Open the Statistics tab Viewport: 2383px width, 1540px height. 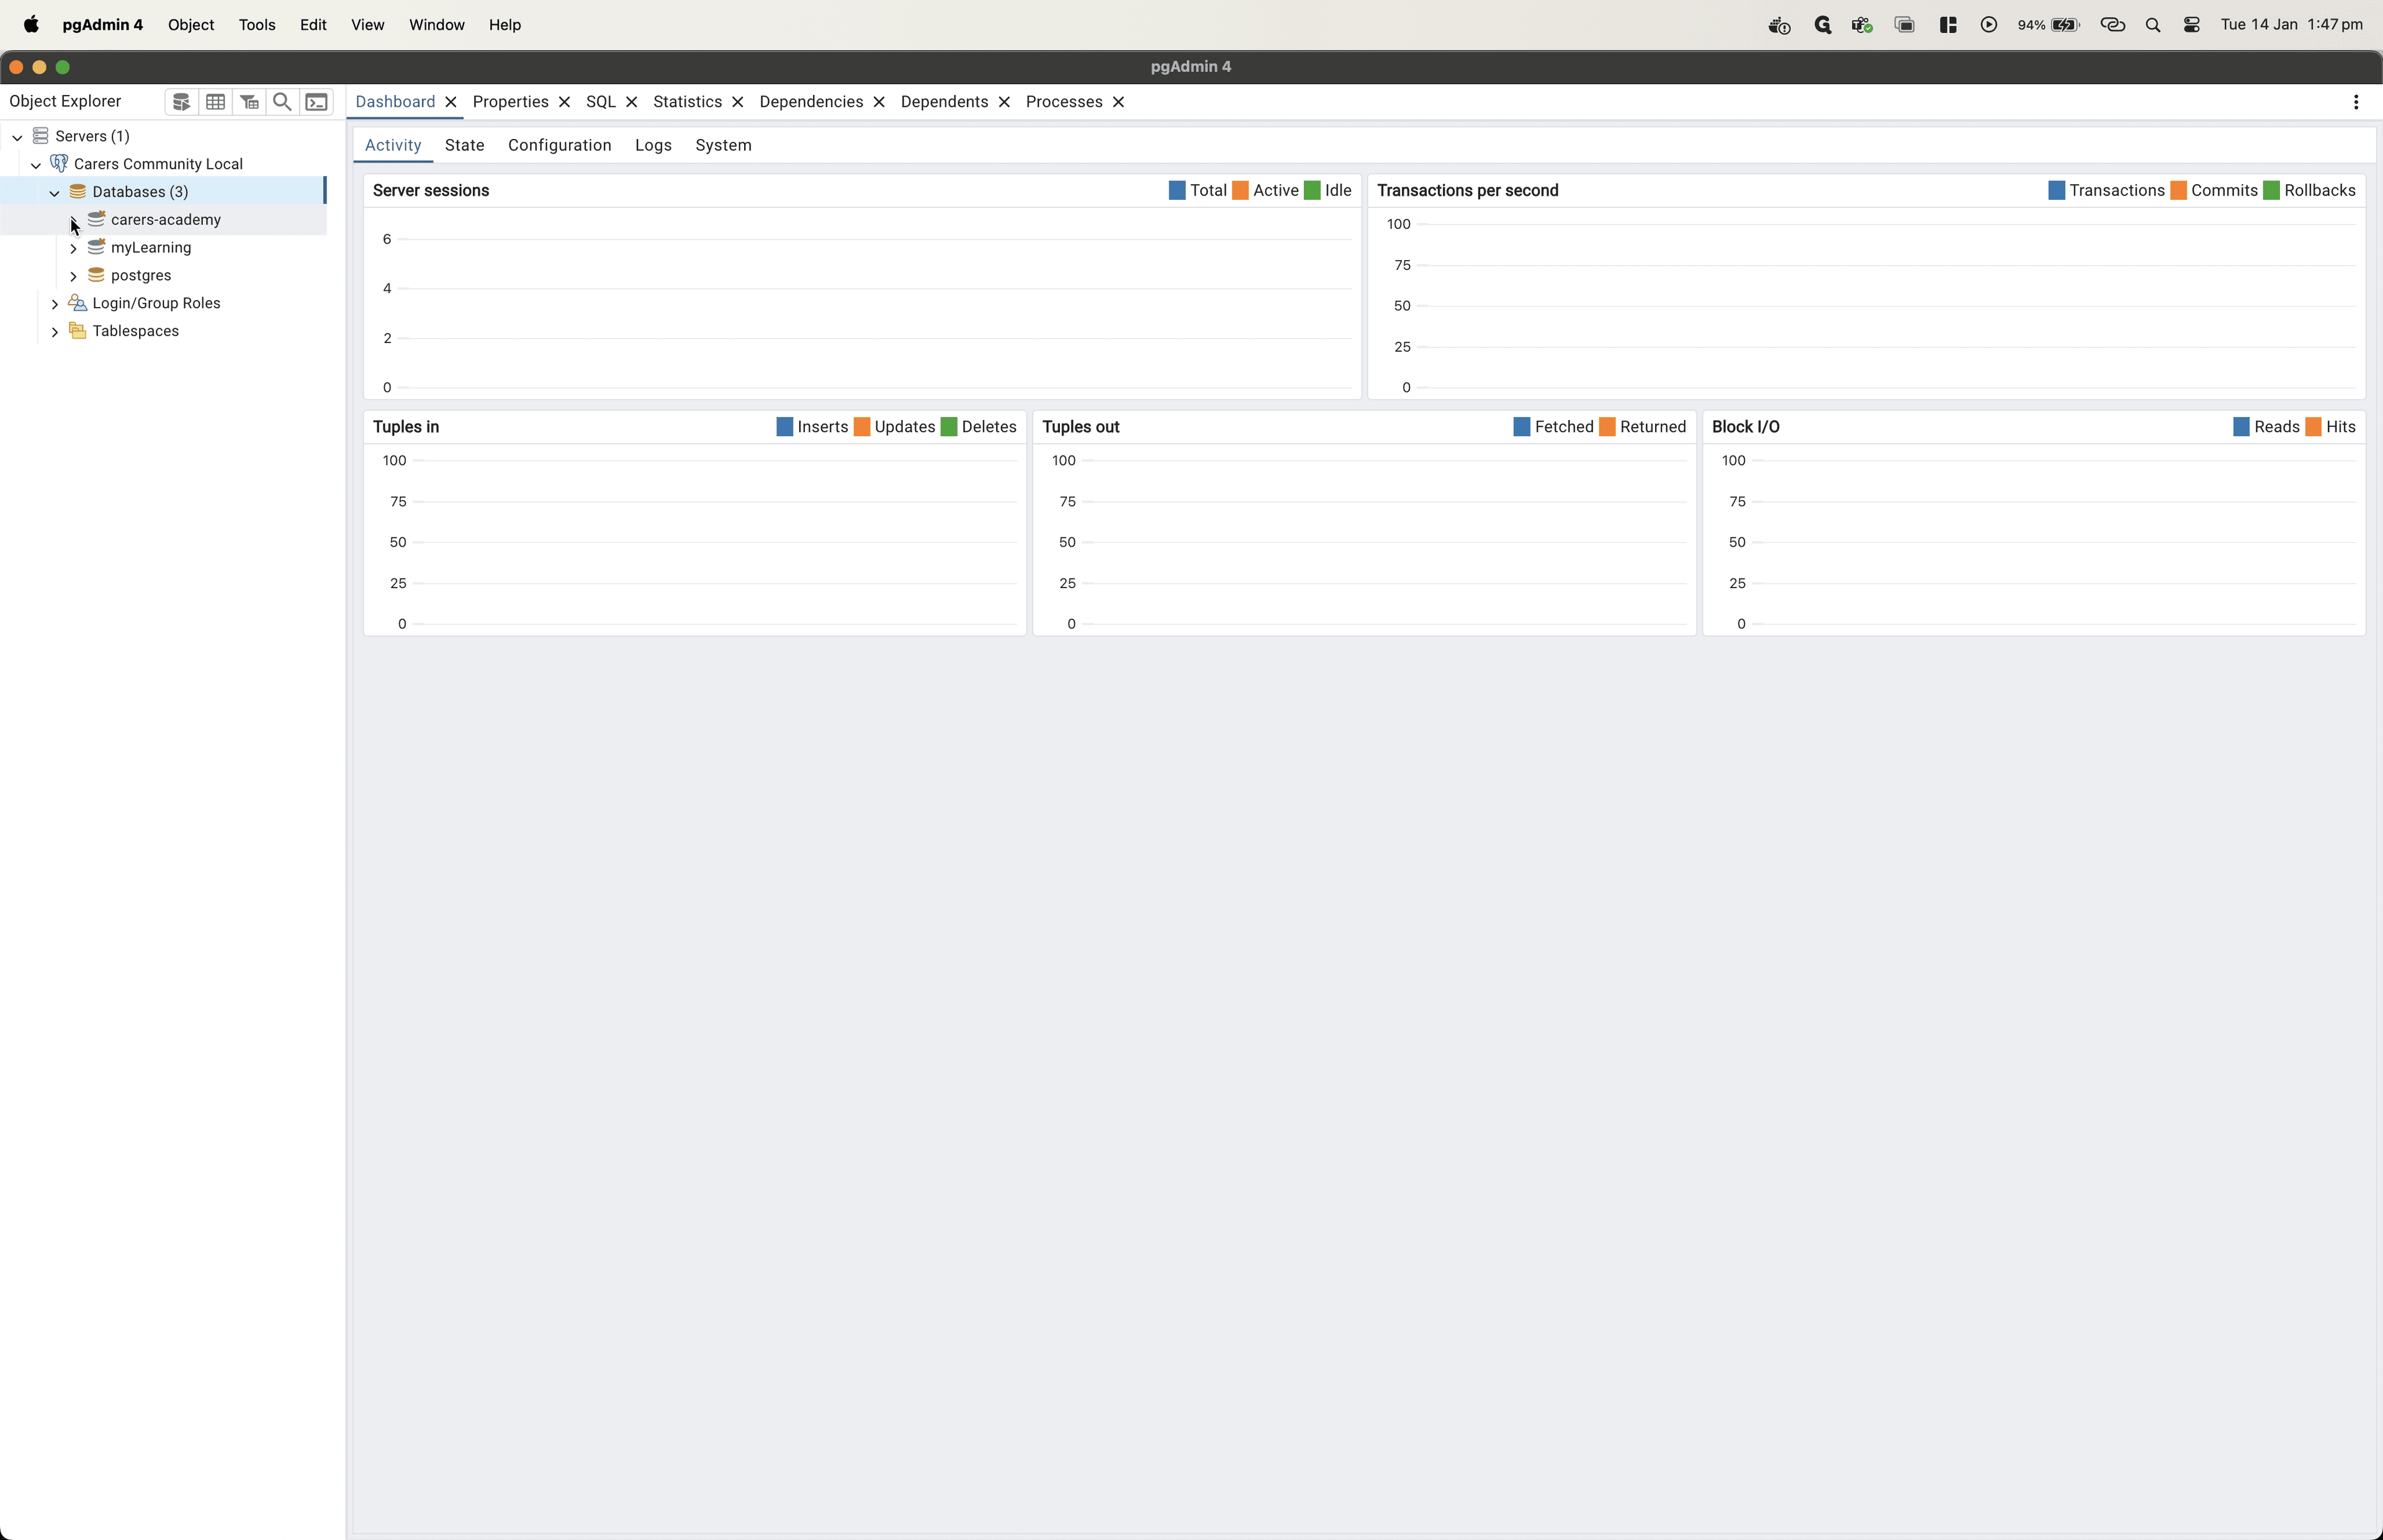(687, 102)
